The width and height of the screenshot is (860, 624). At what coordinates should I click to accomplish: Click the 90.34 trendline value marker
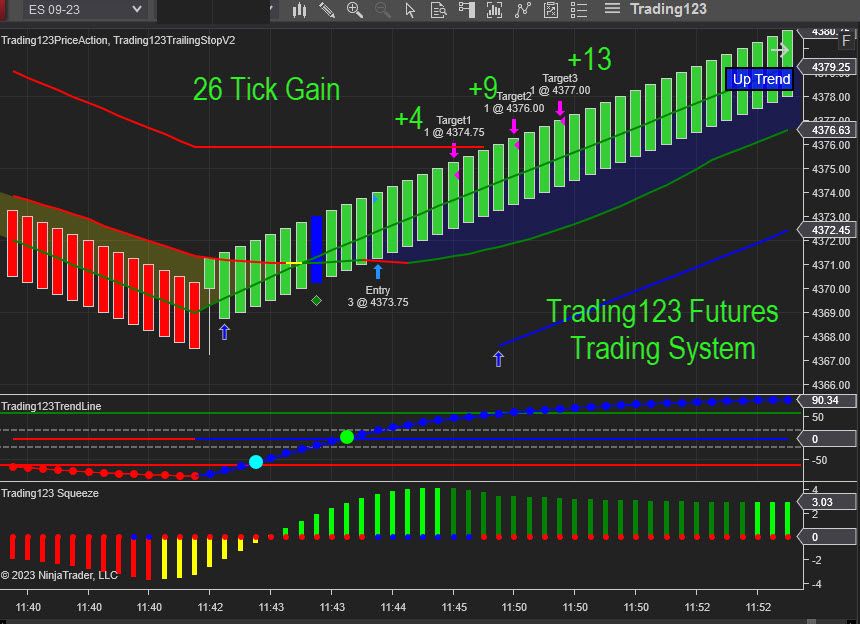pos(825,400)
